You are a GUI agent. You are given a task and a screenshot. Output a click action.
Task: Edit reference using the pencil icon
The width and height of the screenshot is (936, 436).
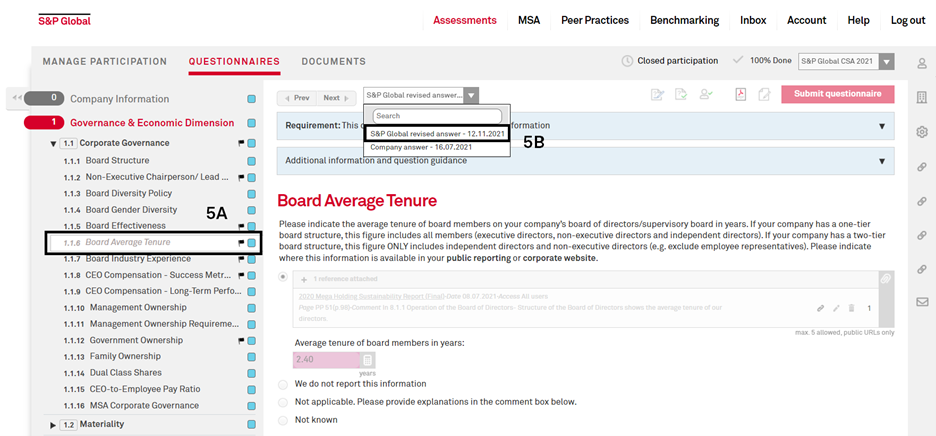coord(836,308)
